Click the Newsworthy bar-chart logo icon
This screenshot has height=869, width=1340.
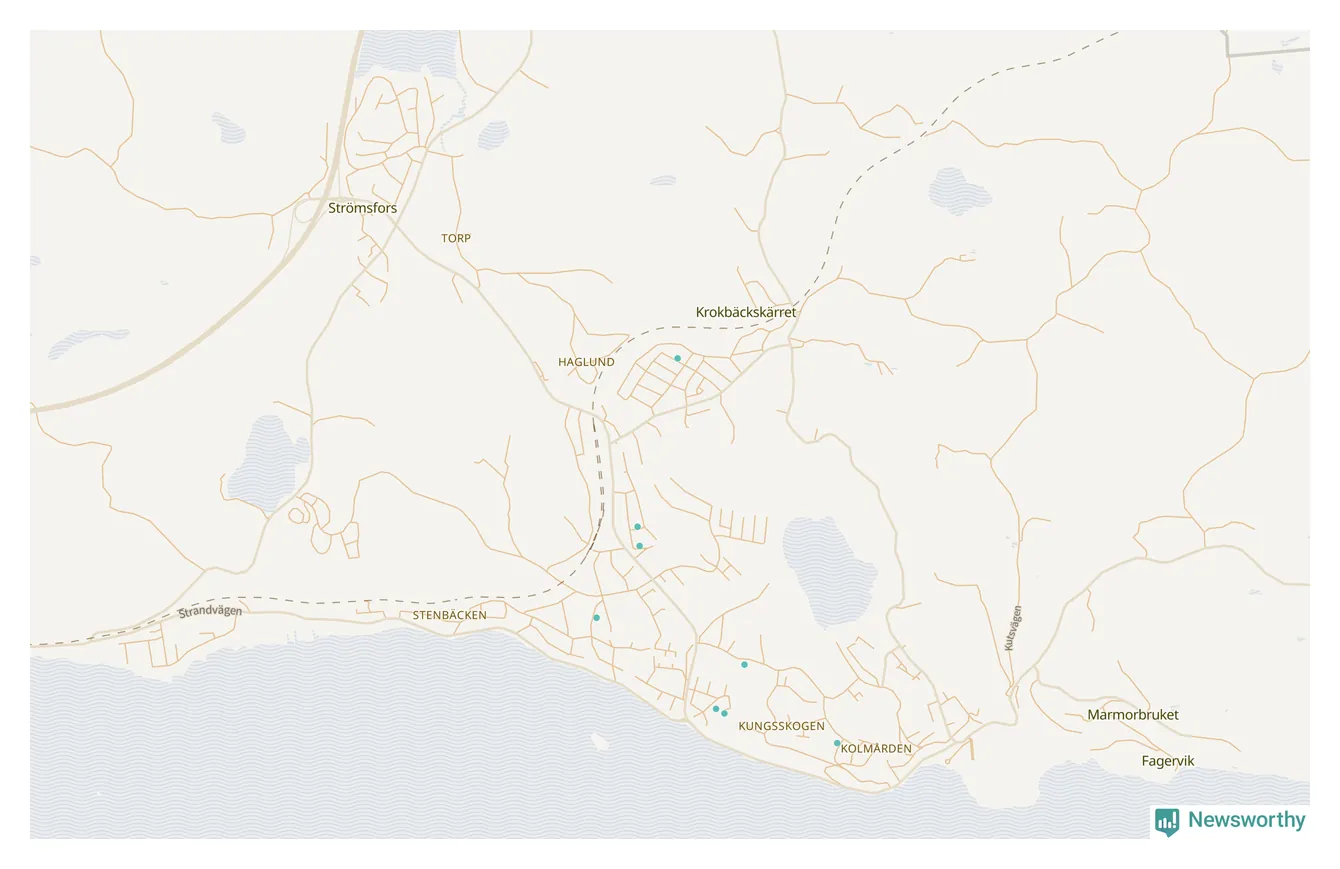click(x=1166, y=821)
